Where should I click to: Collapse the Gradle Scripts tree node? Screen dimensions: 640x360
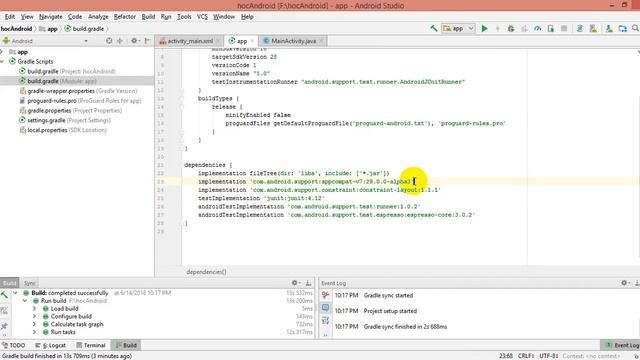click(2, 62)
